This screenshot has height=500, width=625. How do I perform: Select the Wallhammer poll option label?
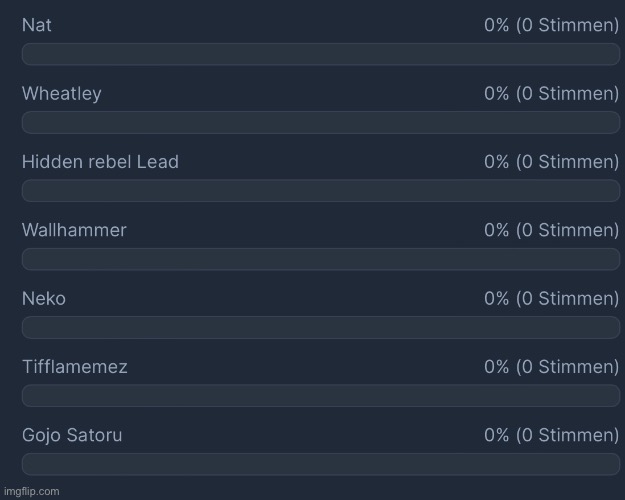74,230
